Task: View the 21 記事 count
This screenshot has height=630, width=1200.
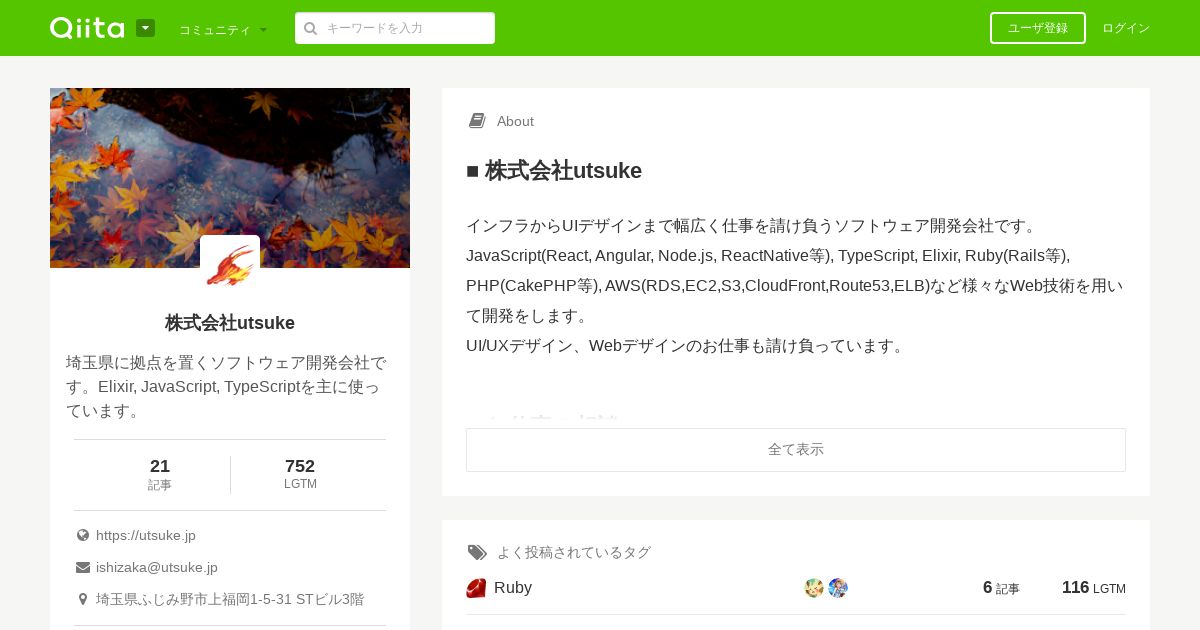Action: (160, 474)
